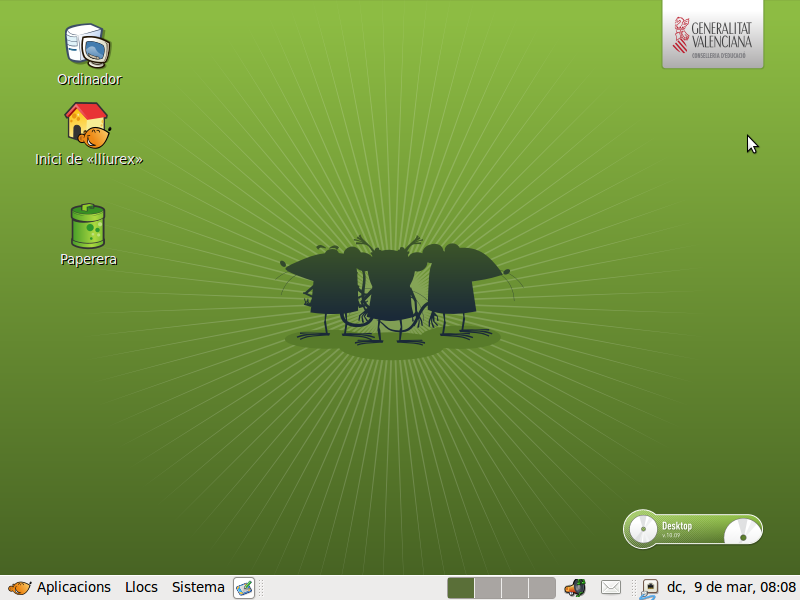Screen dimensions: 800x600
Task: Open the Inici de «lliurex» home folder icon
Action: (x=88, y=125)
